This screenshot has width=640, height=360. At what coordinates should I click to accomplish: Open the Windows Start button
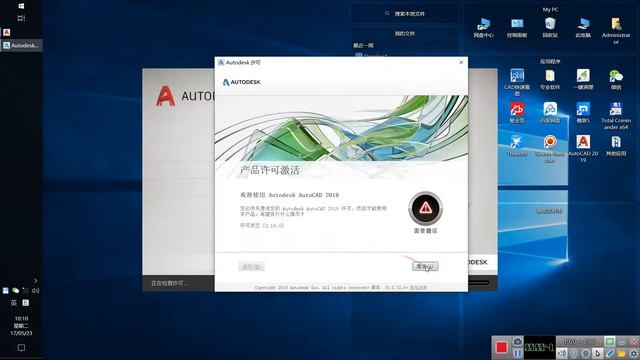click(x=21, y=6)
